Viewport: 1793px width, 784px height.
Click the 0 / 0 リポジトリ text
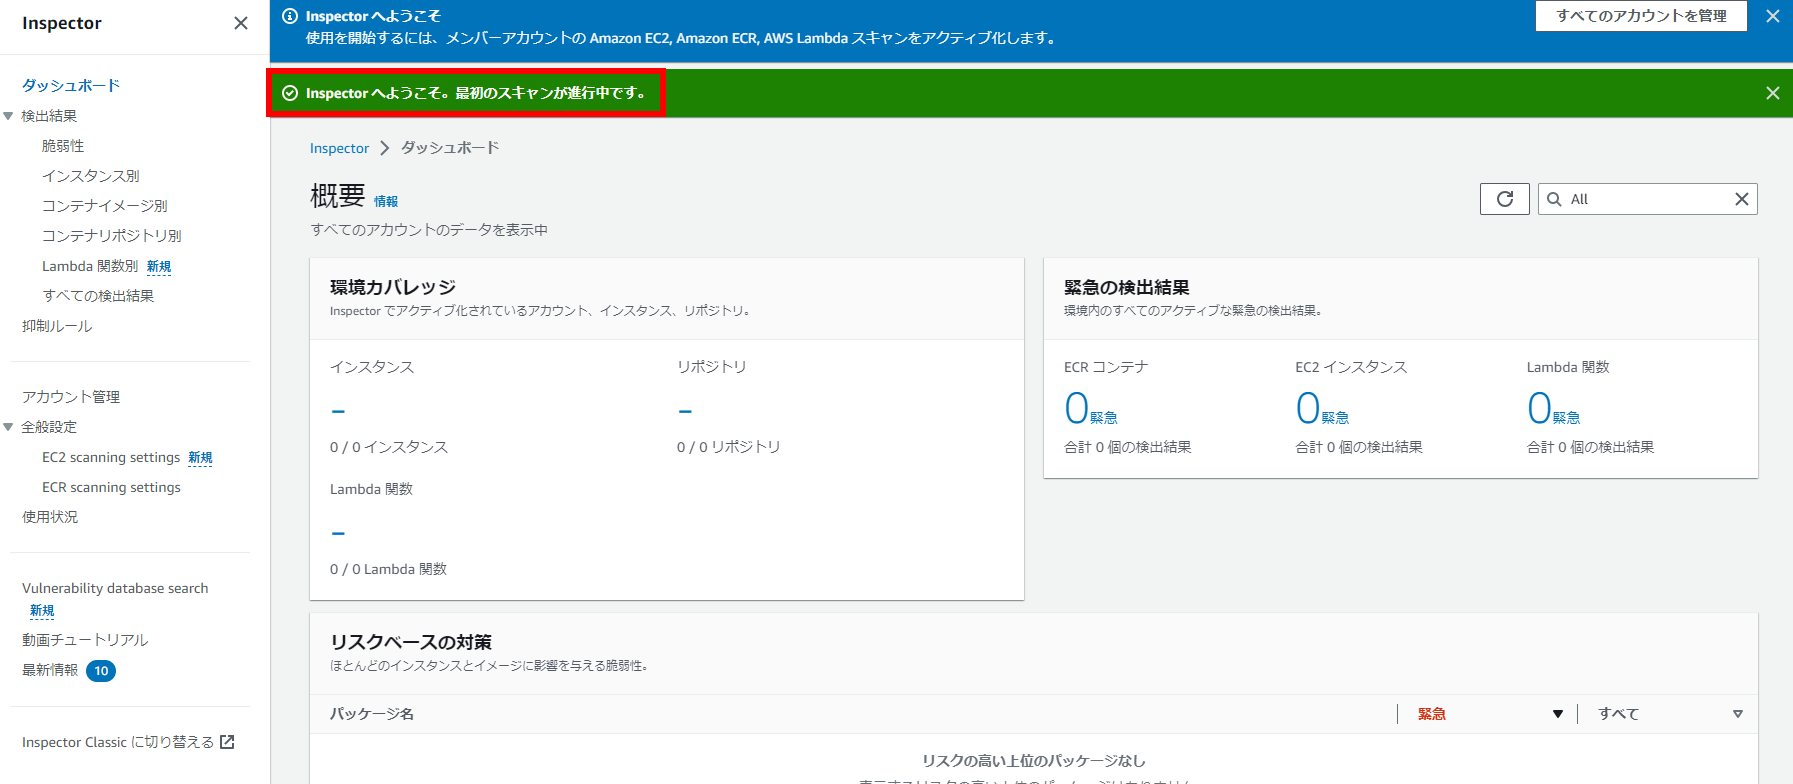(x=729, y=447)
